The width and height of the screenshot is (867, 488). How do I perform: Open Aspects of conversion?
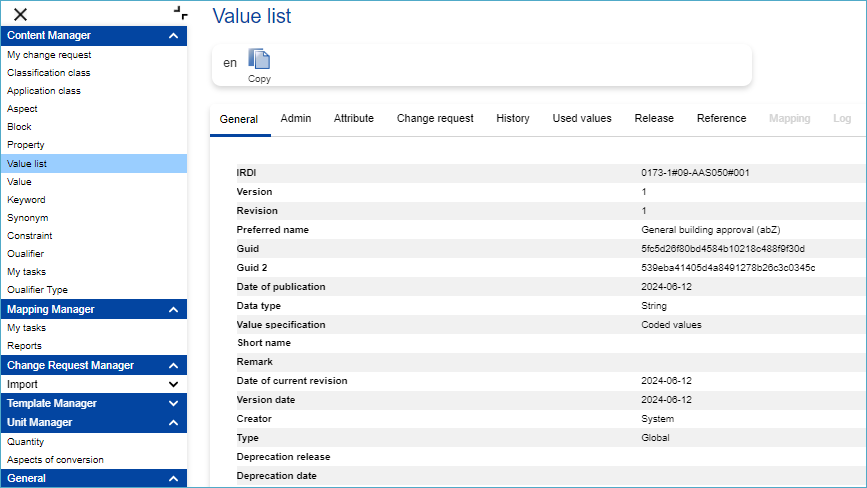[x=55, y=460]
